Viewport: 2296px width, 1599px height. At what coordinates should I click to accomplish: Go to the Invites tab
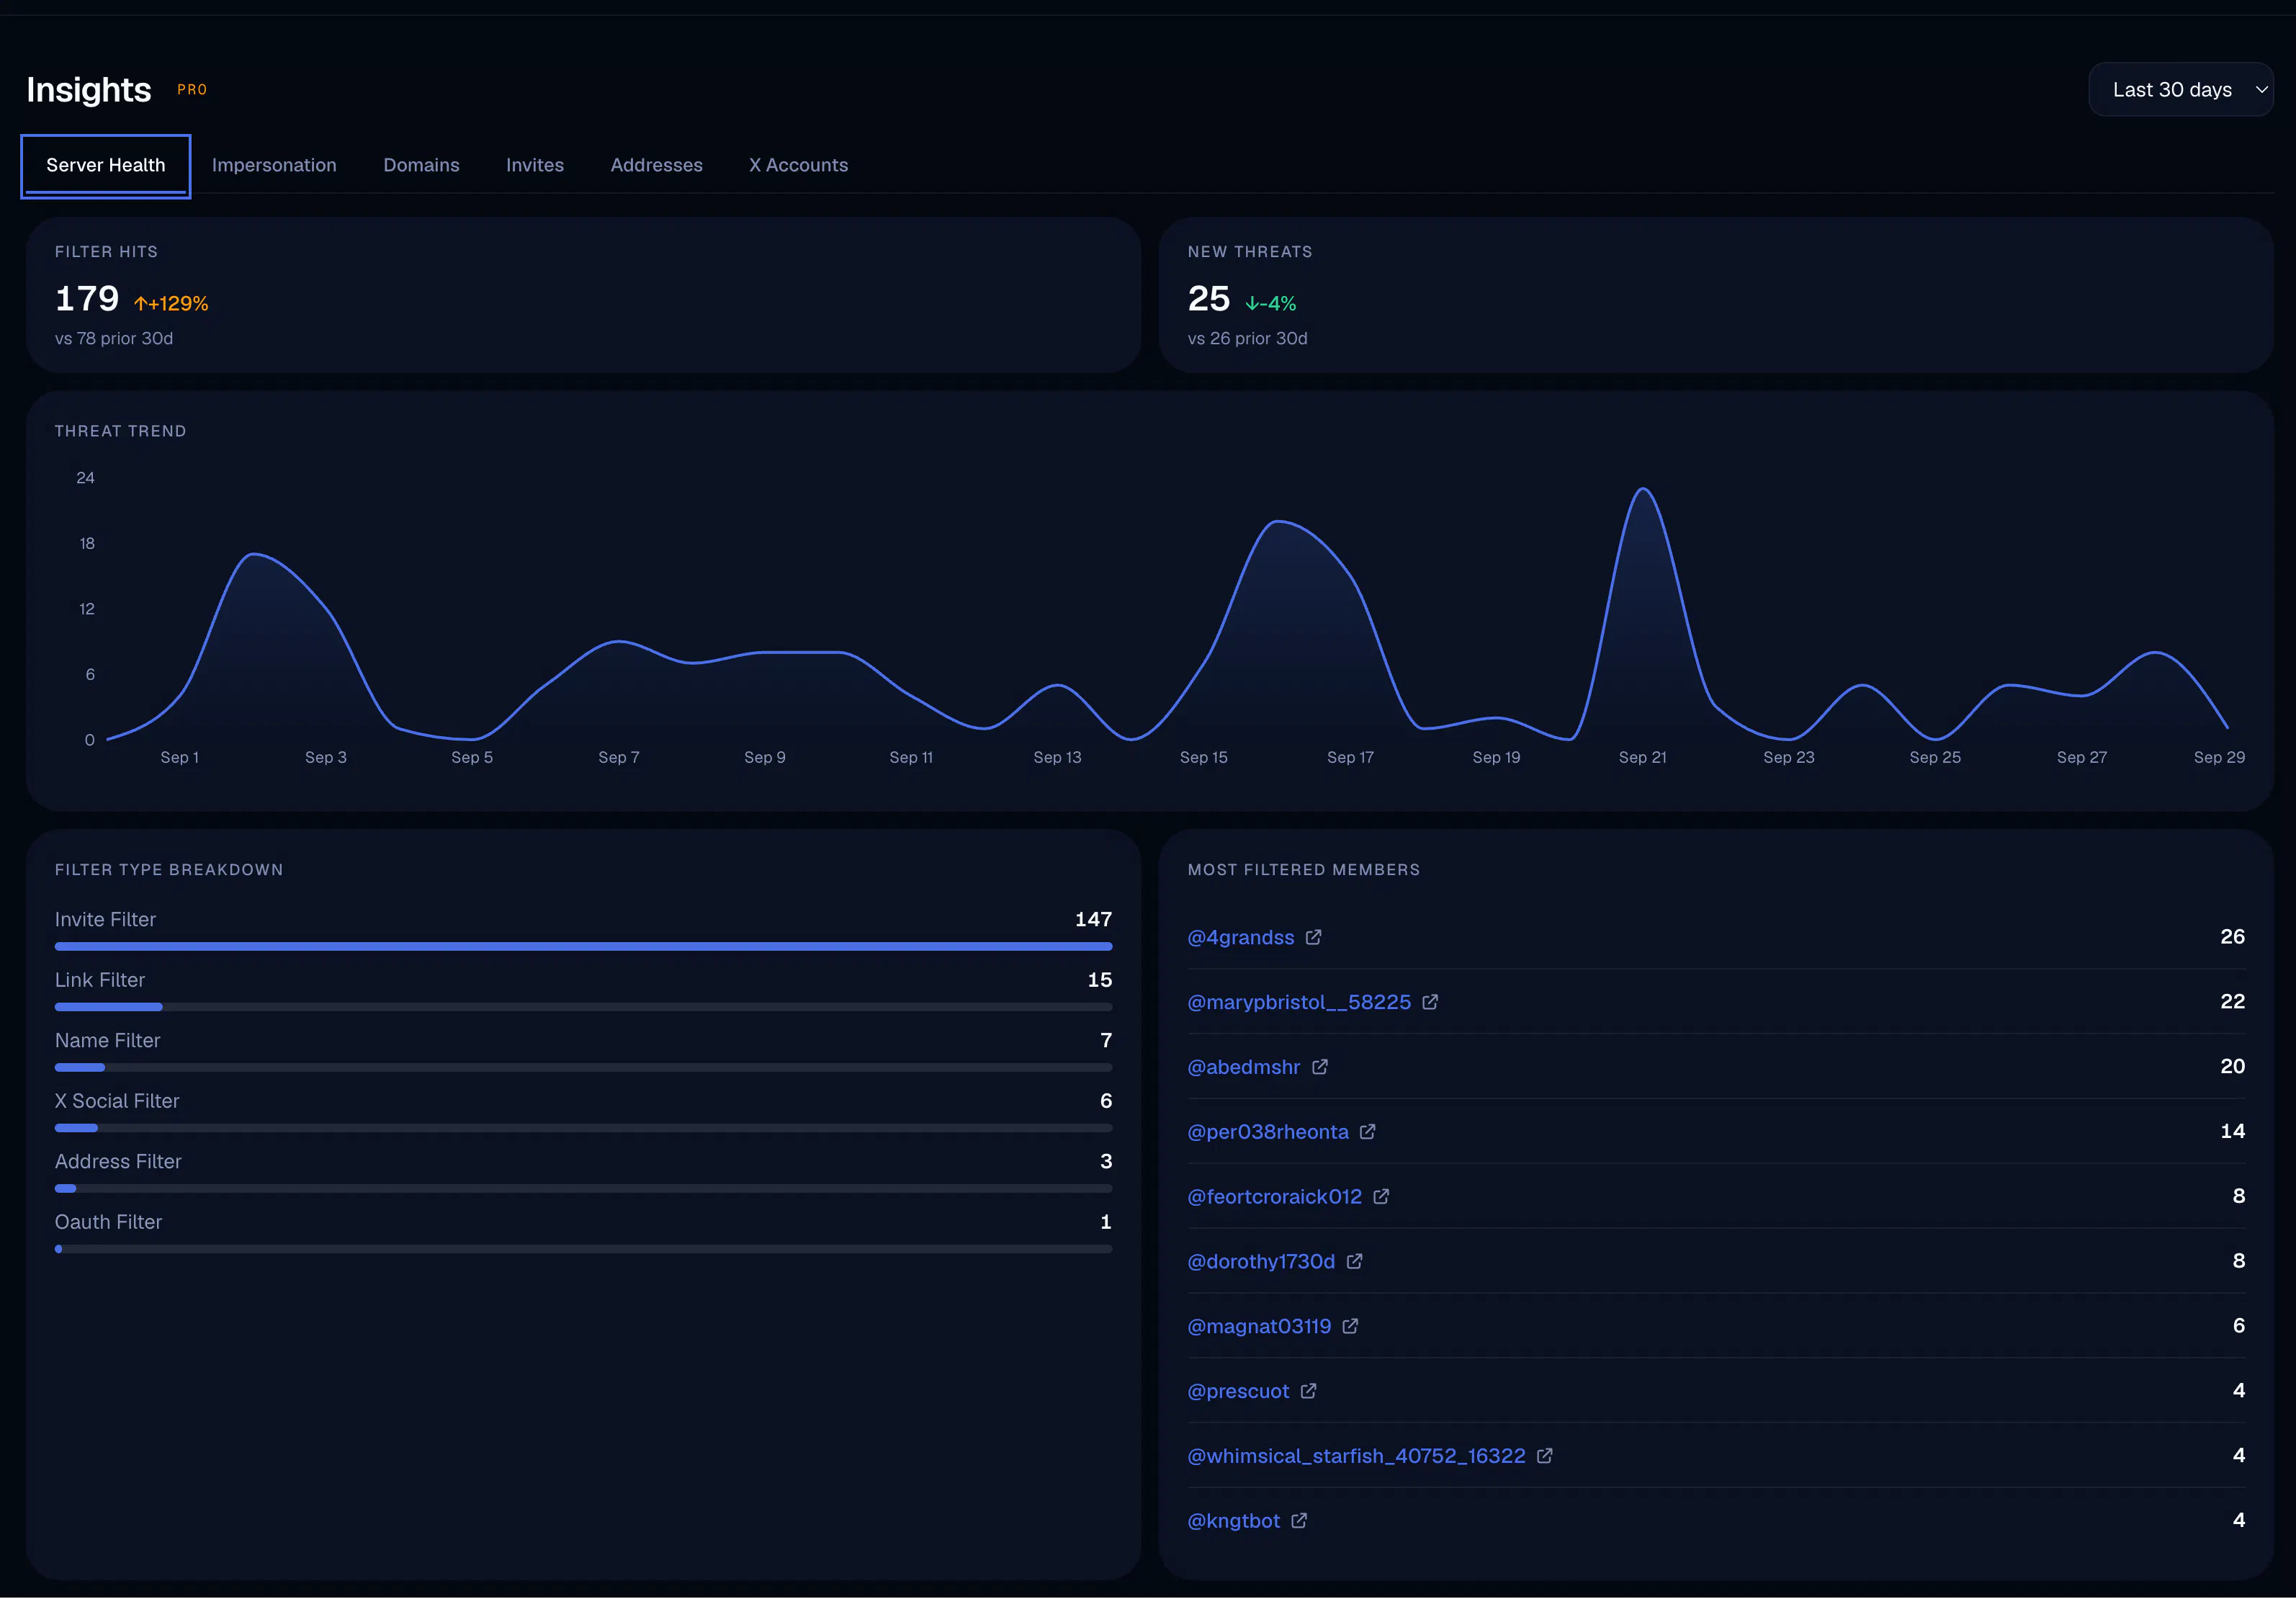pyautogui.click(x=535, y=165)
